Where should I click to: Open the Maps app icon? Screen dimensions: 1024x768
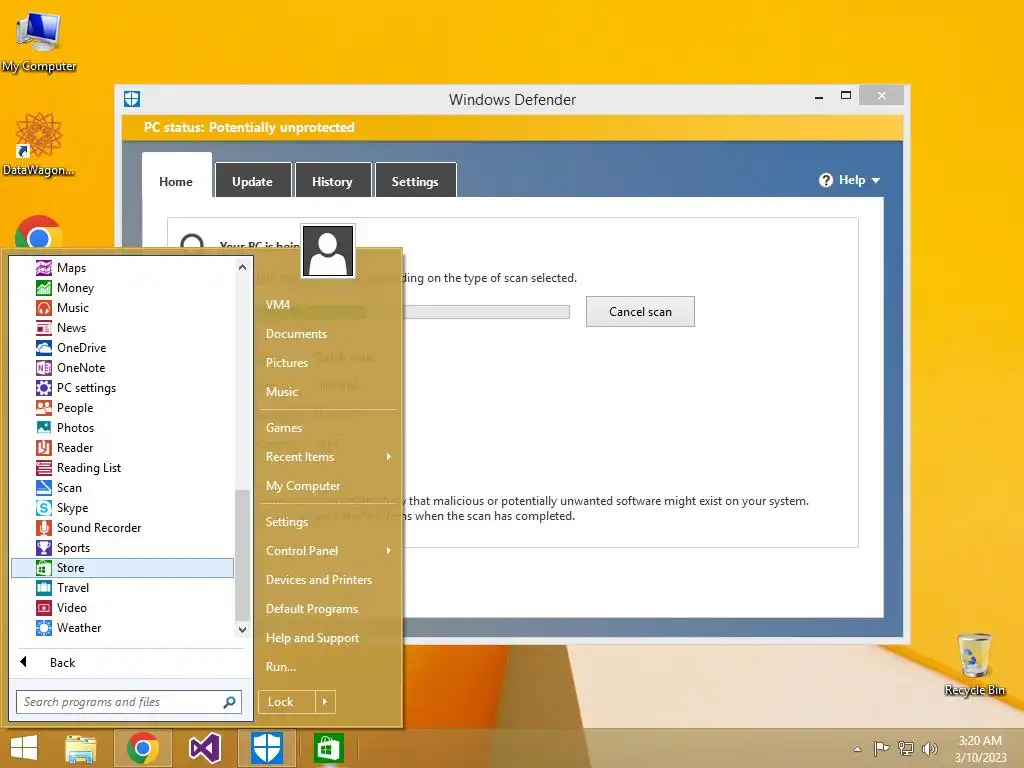coord(44,268)
